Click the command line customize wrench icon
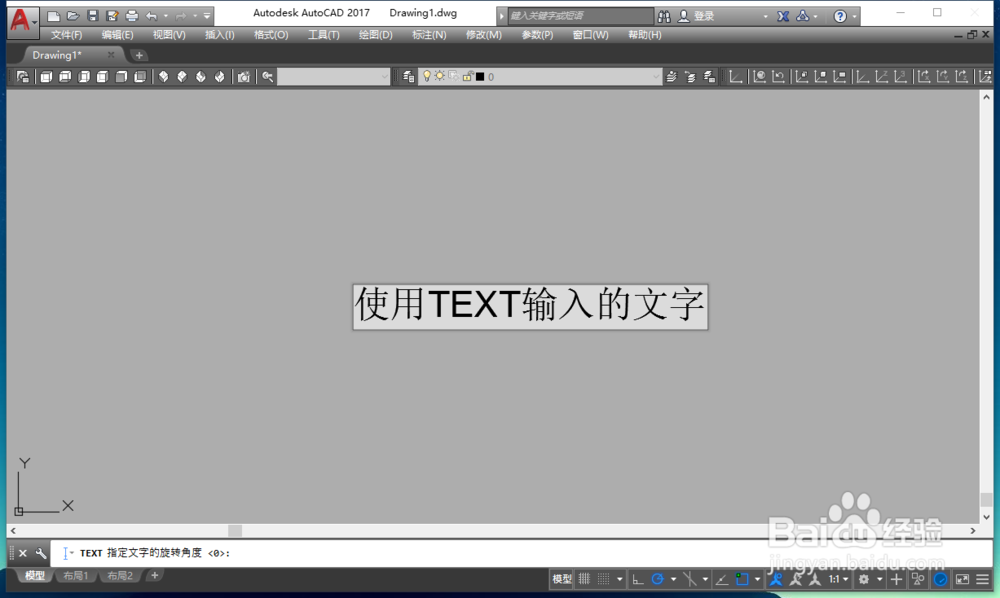Image resolution: width=1000 pixels, height=598 pixels. click(x=41, y=553)
